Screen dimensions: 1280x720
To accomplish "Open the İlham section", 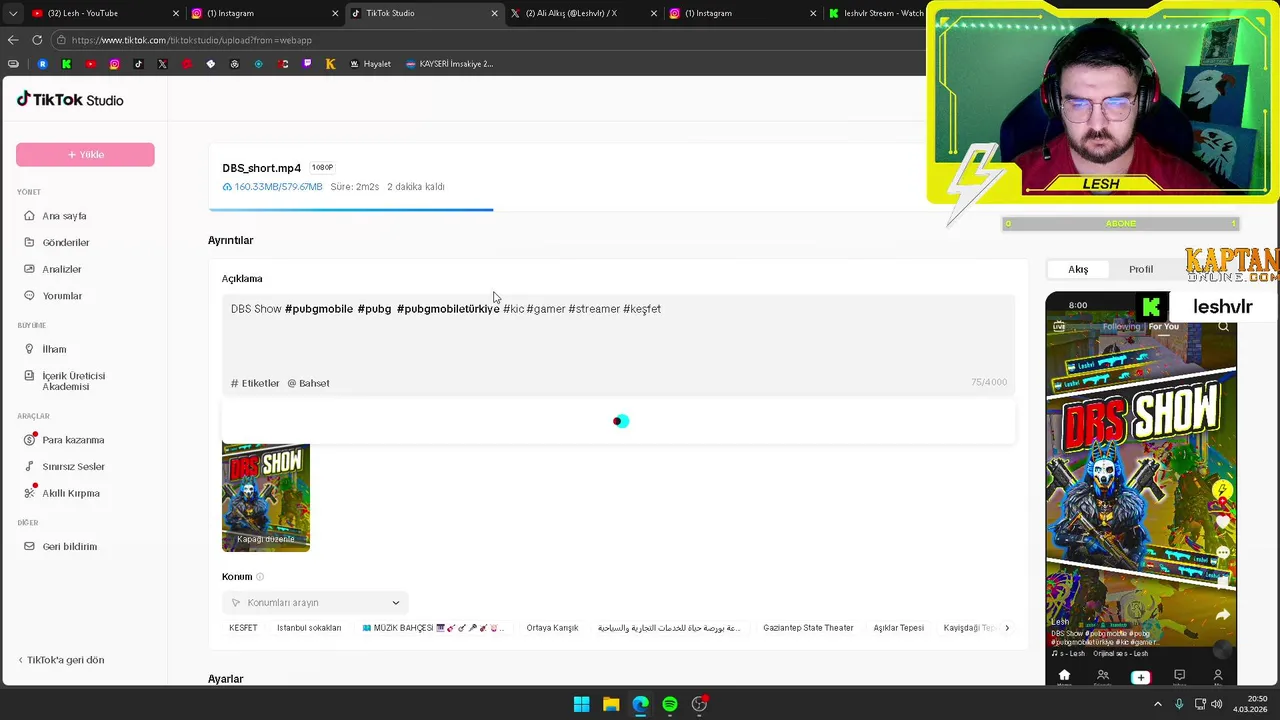I will click(x=54, y=349).
